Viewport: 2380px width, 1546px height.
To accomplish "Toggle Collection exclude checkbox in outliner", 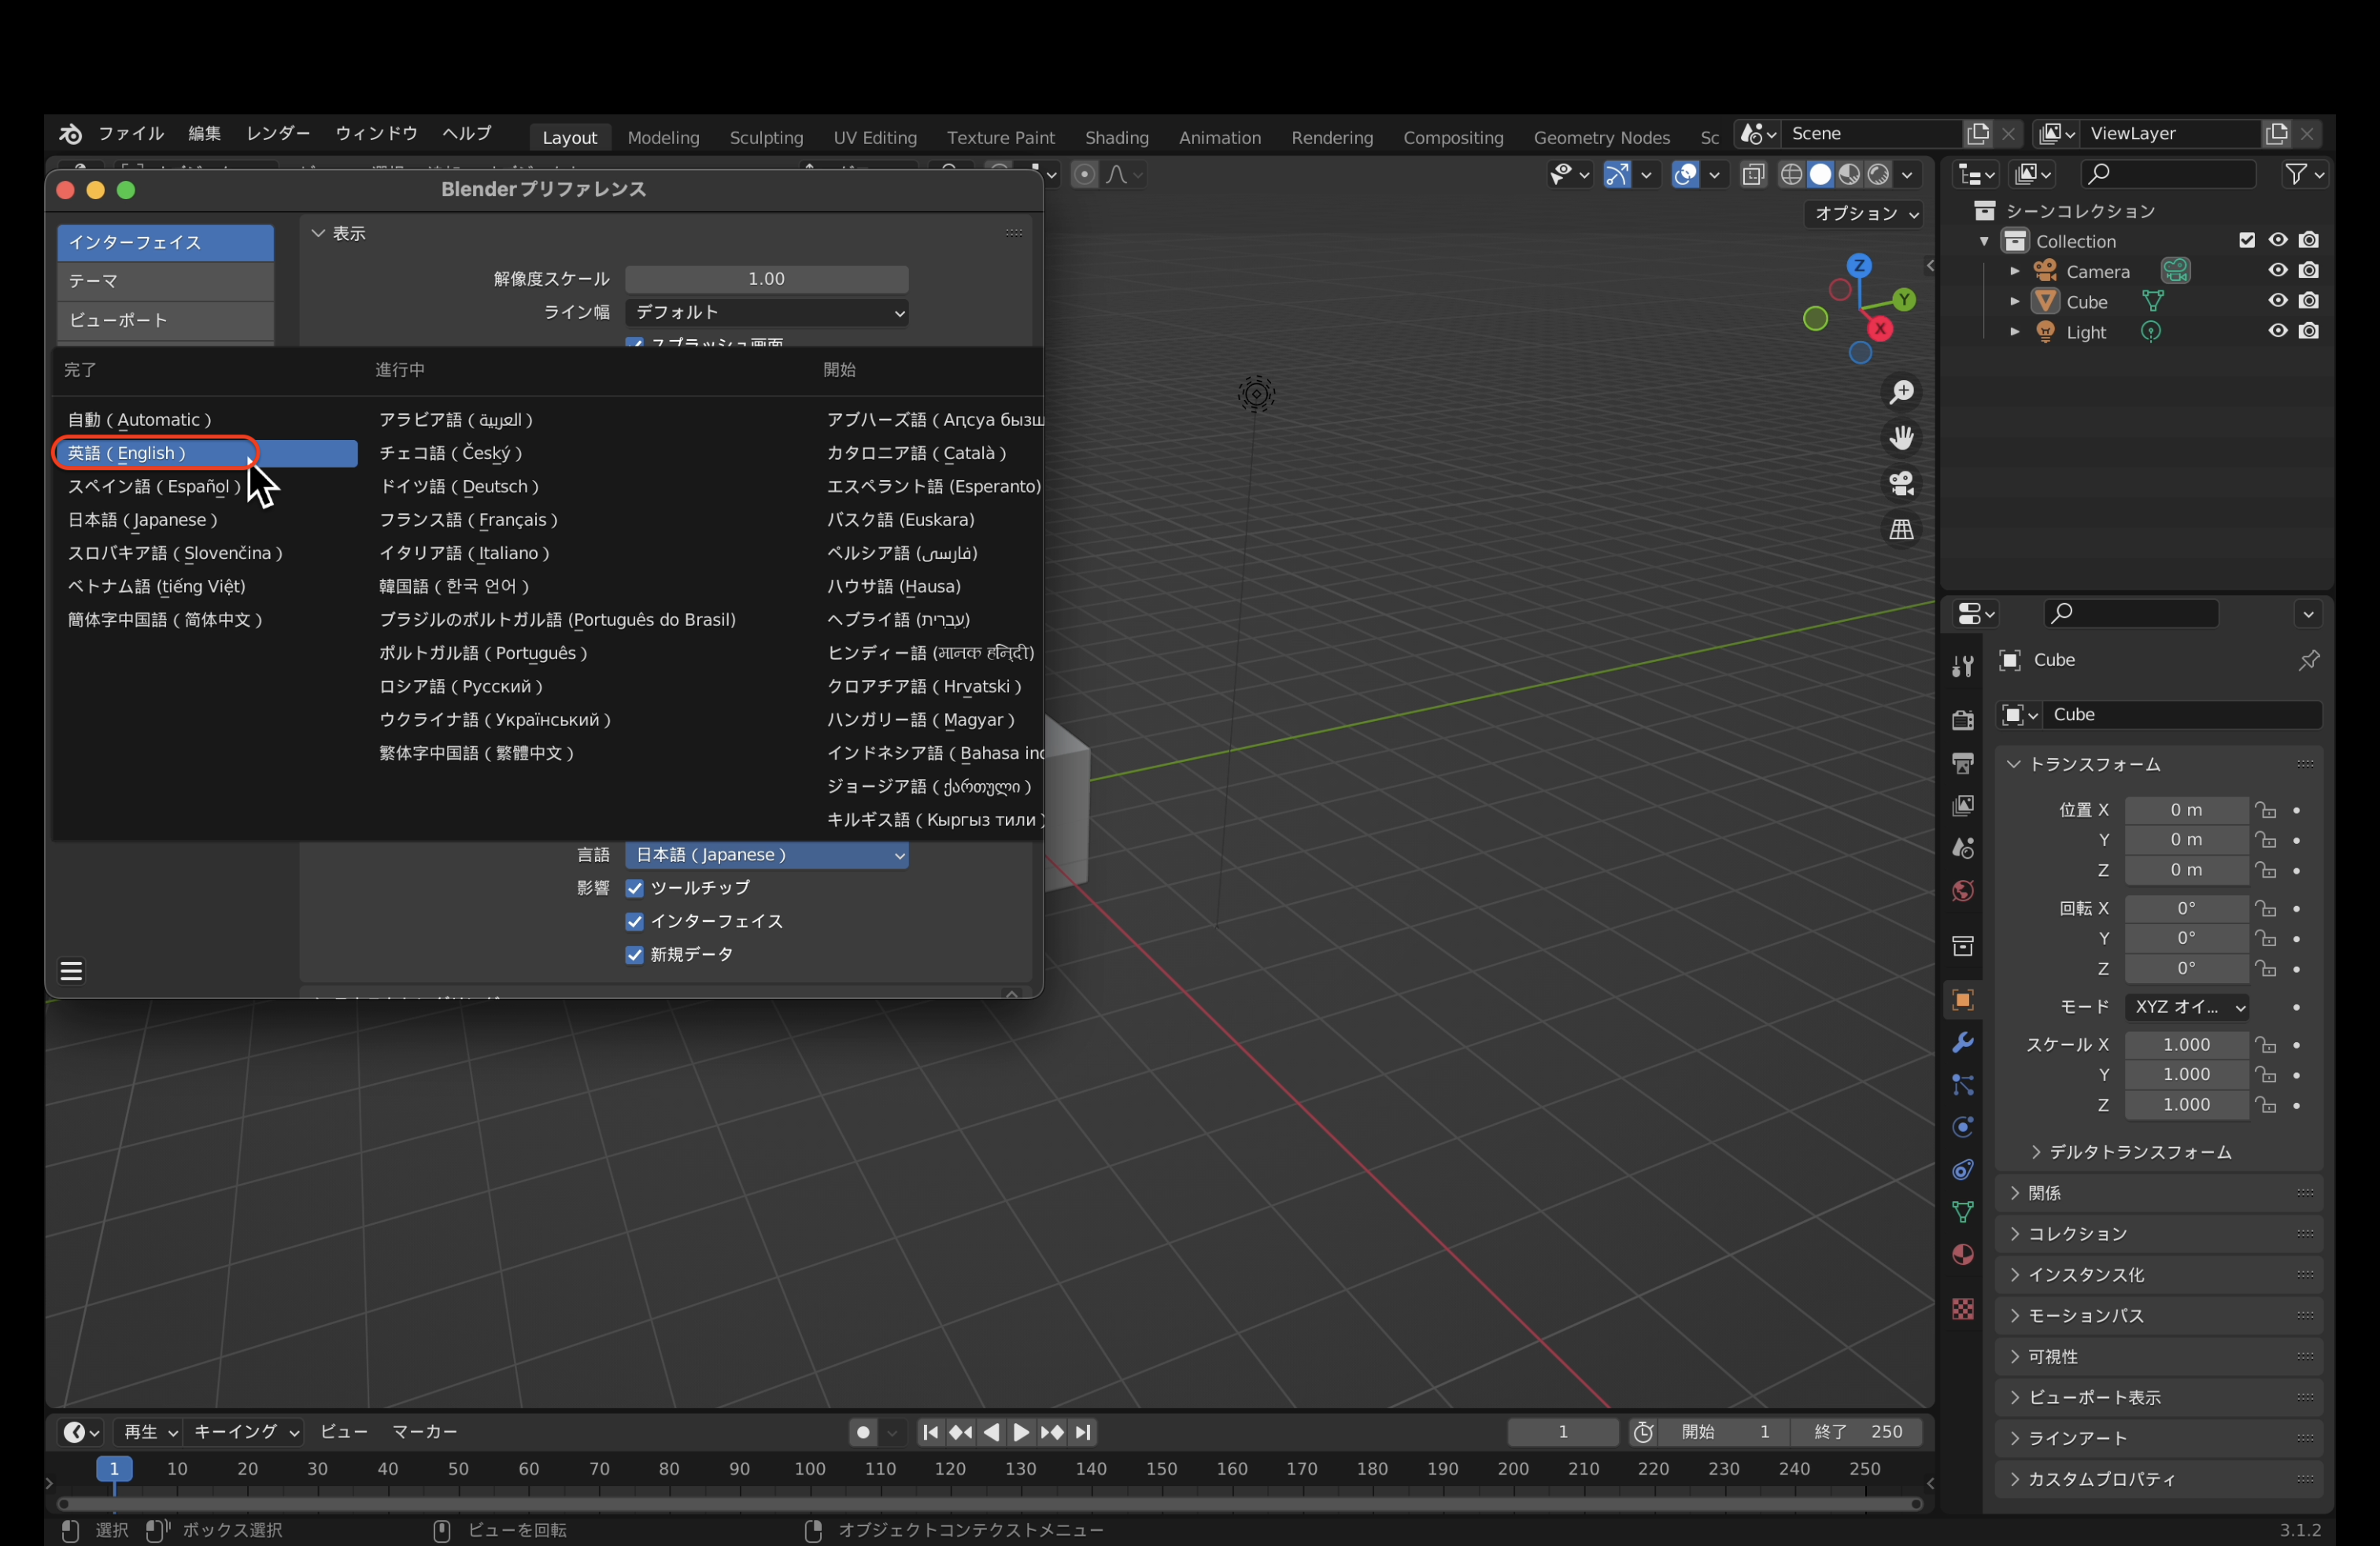I will [2247, 240].
